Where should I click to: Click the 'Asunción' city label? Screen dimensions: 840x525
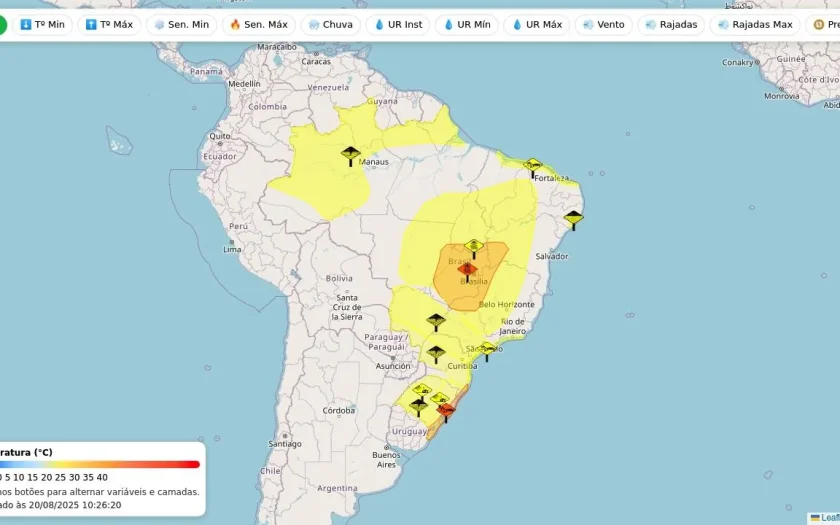[x=393, y=366]
